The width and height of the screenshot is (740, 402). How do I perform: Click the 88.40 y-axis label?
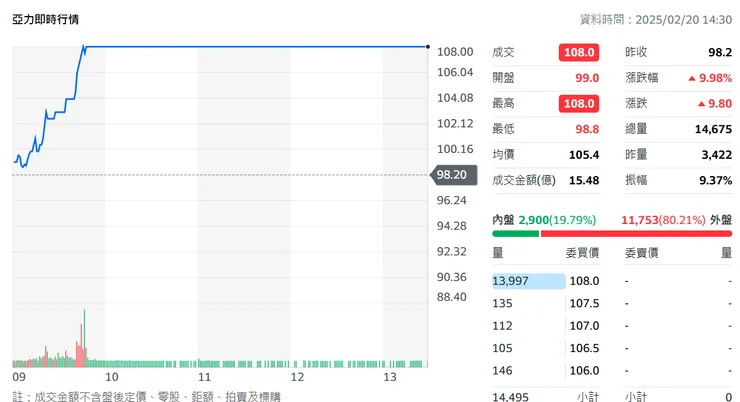click(x=452, y=297)
